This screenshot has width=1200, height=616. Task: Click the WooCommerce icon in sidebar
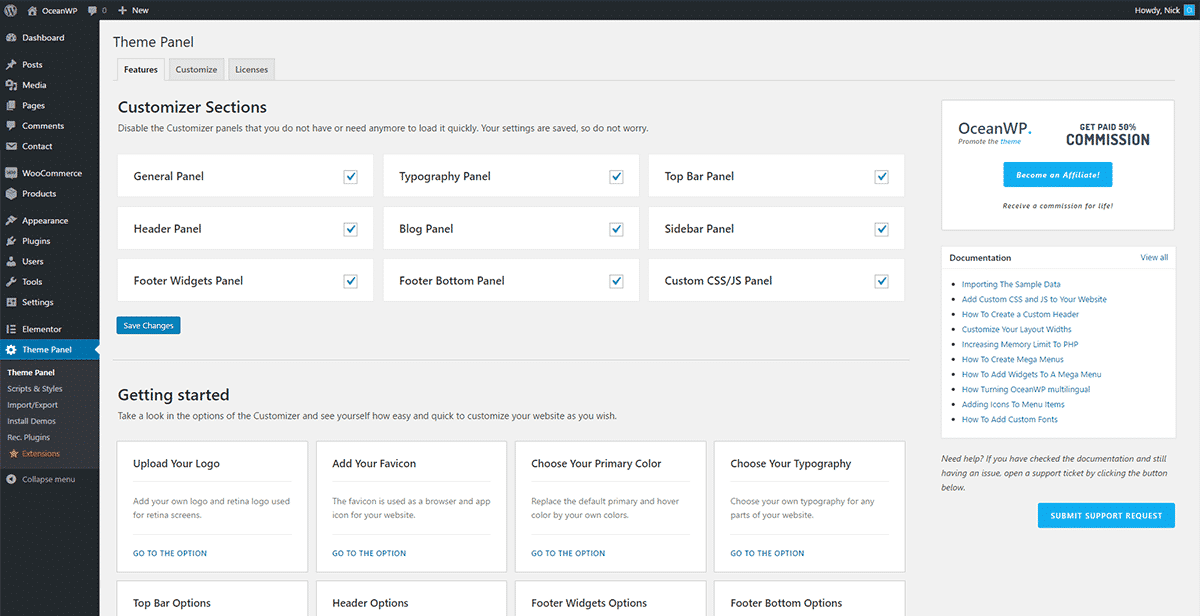coord(11,173)
